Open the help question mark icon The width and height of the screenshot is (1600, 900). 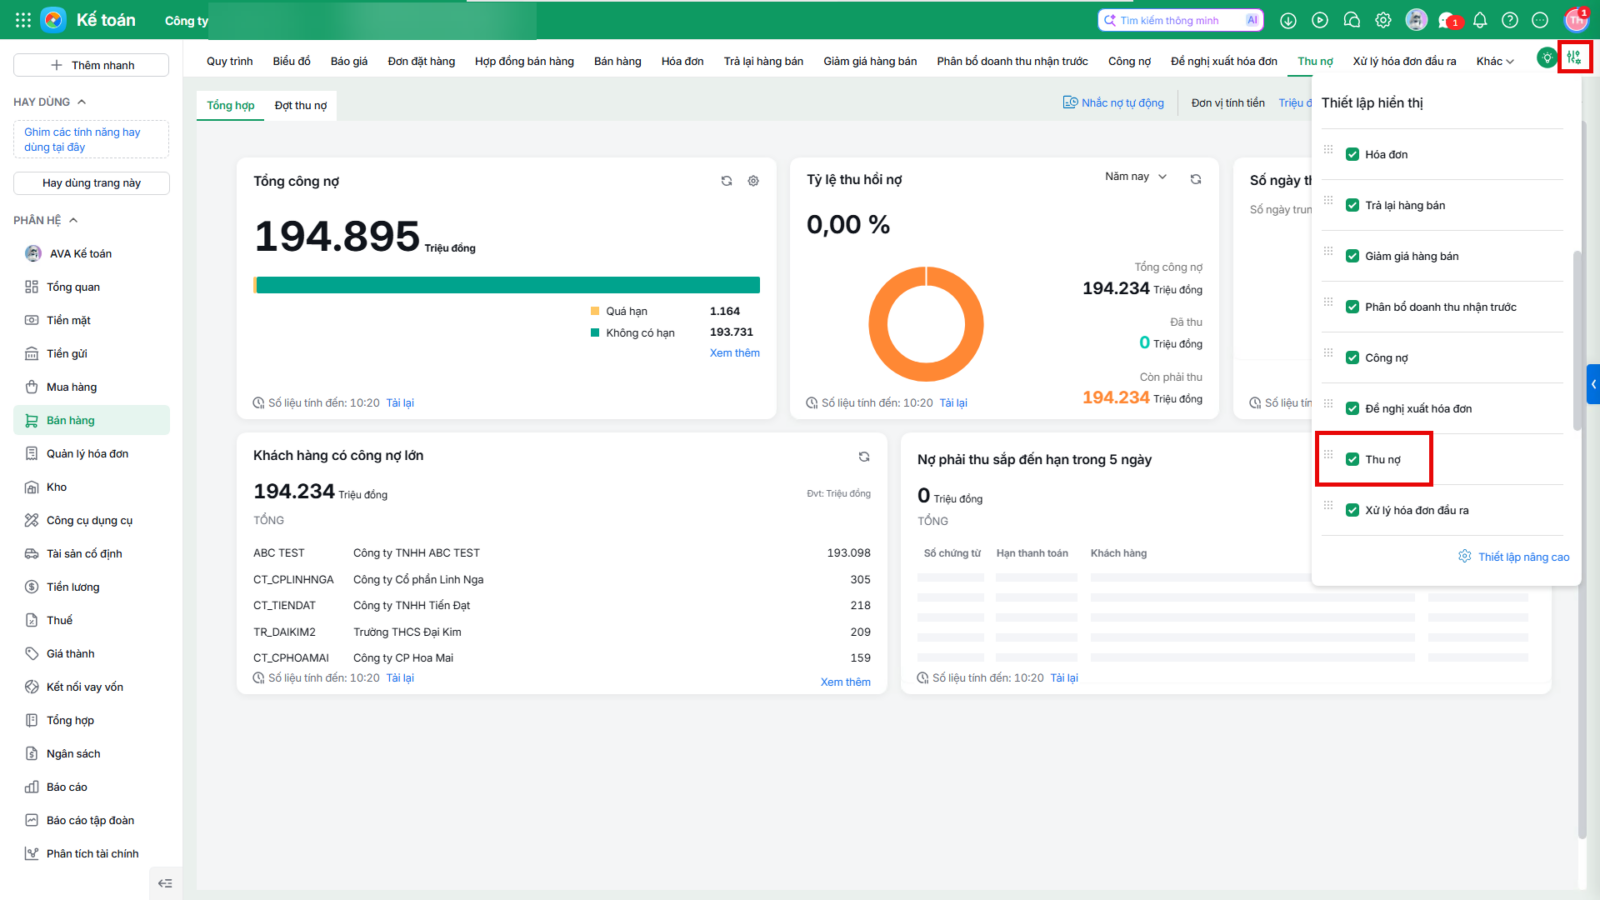coord(1510,20)
